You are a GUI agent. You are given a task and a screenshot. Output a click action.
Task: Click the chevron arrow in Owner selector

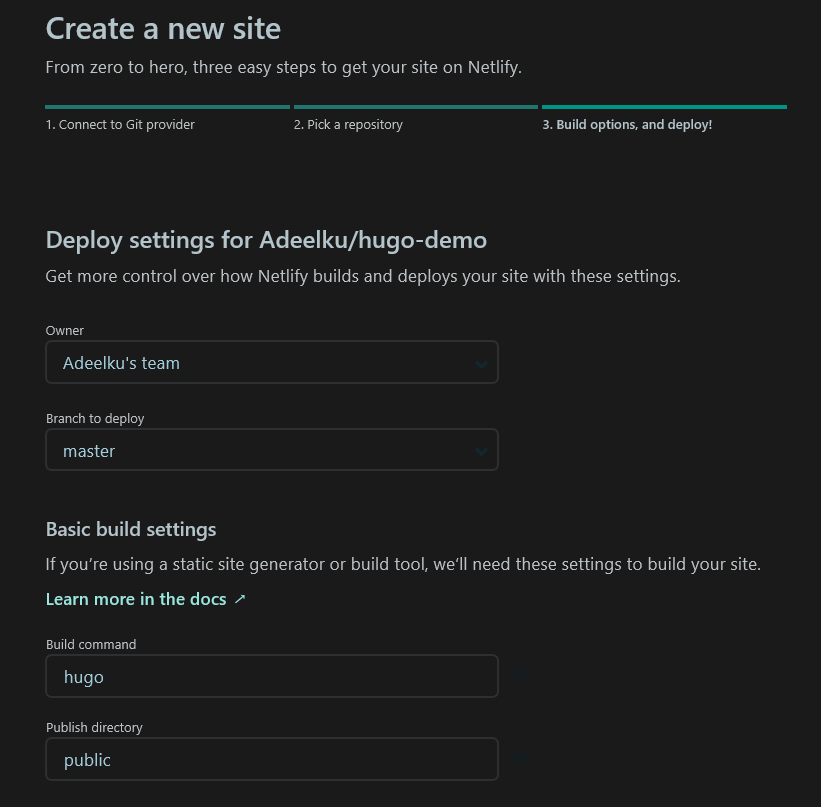coord(481,363)
